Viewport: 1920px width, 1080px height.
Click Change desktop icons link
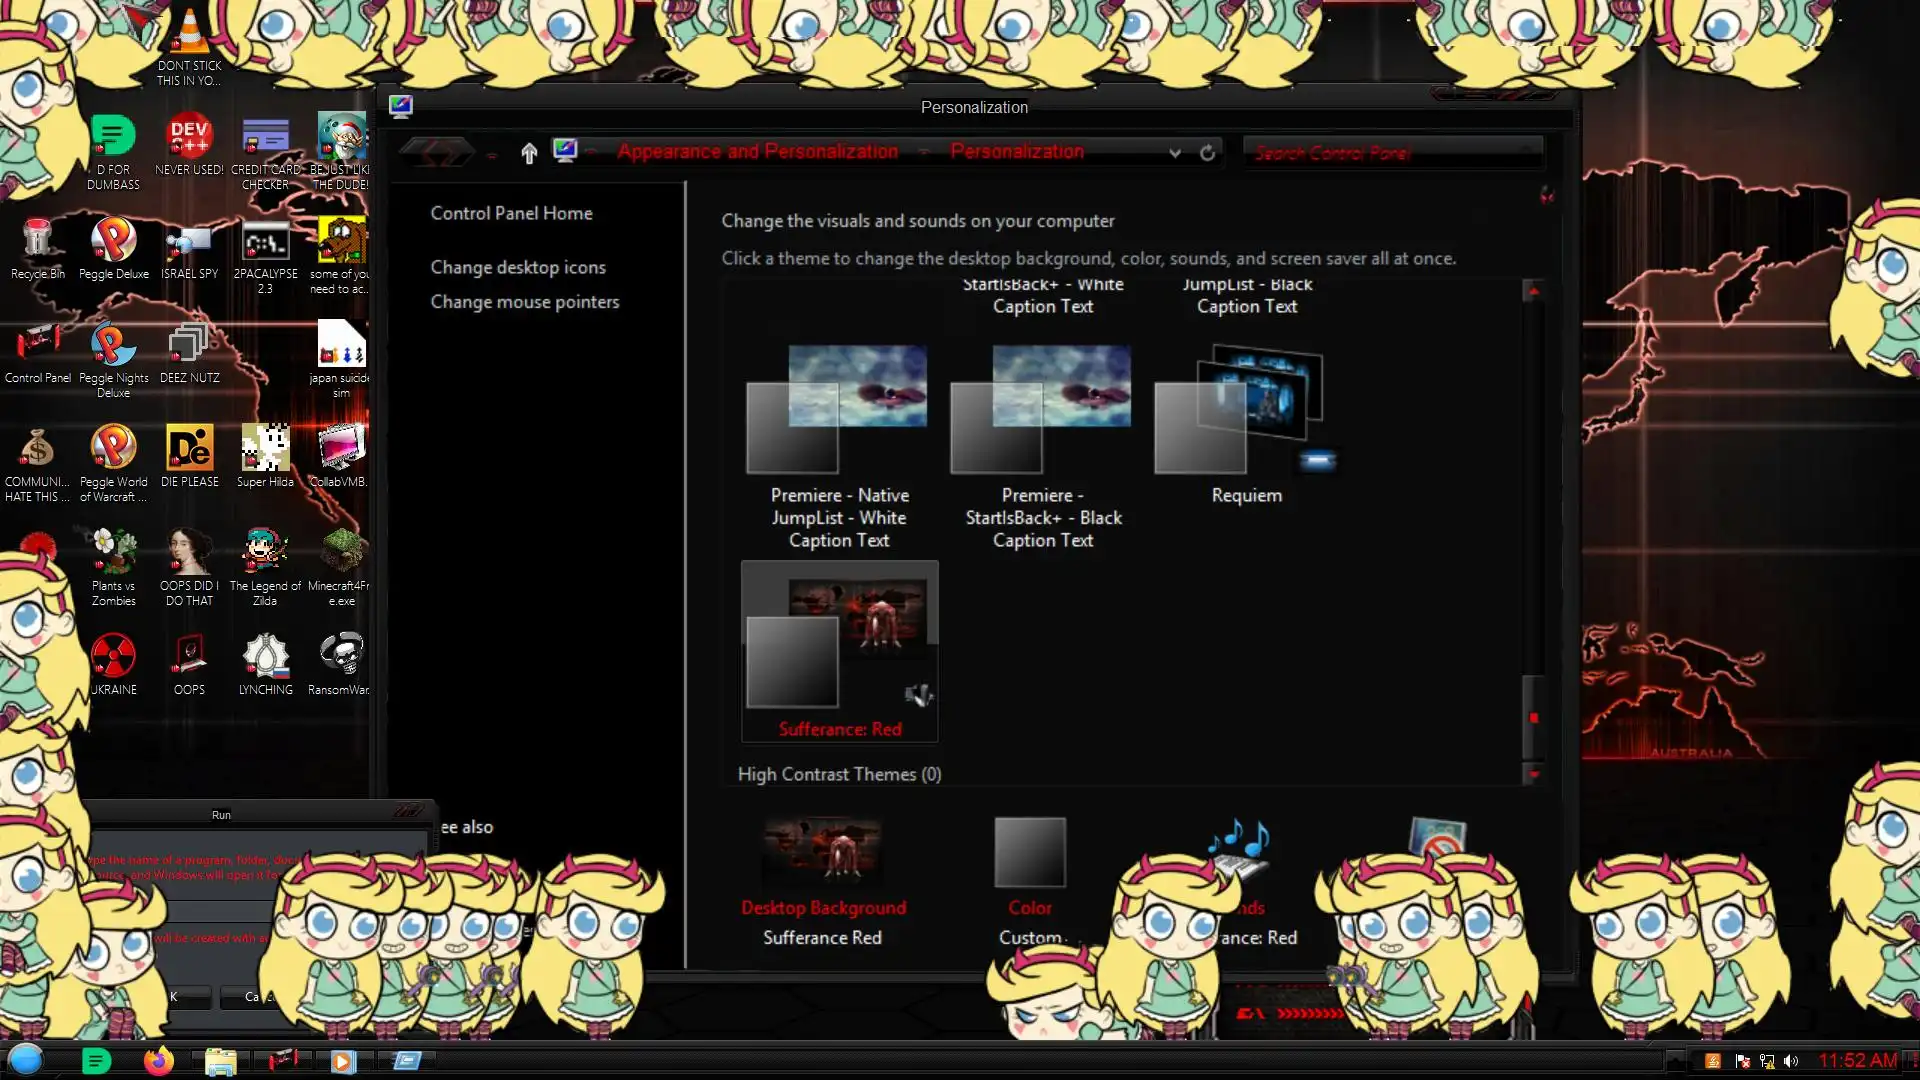[518, 267]
